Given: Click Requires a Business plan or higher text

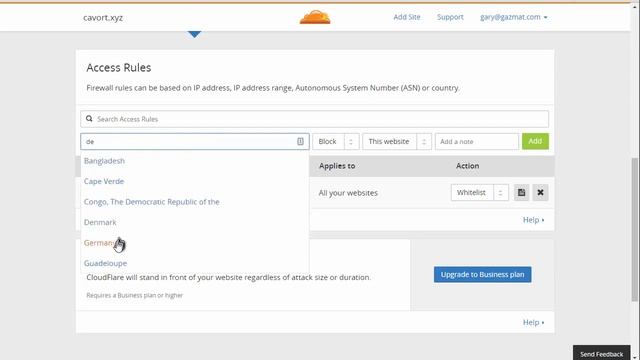Looking at the screenshot, I should point(135,296).
